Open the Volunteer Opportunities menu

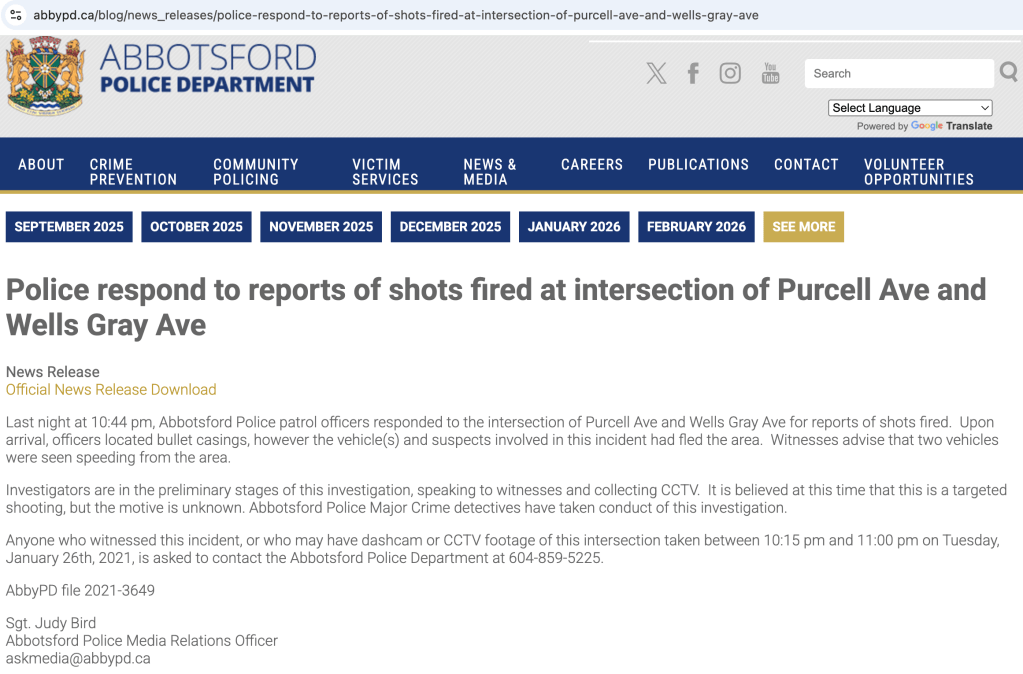[918, 172]
